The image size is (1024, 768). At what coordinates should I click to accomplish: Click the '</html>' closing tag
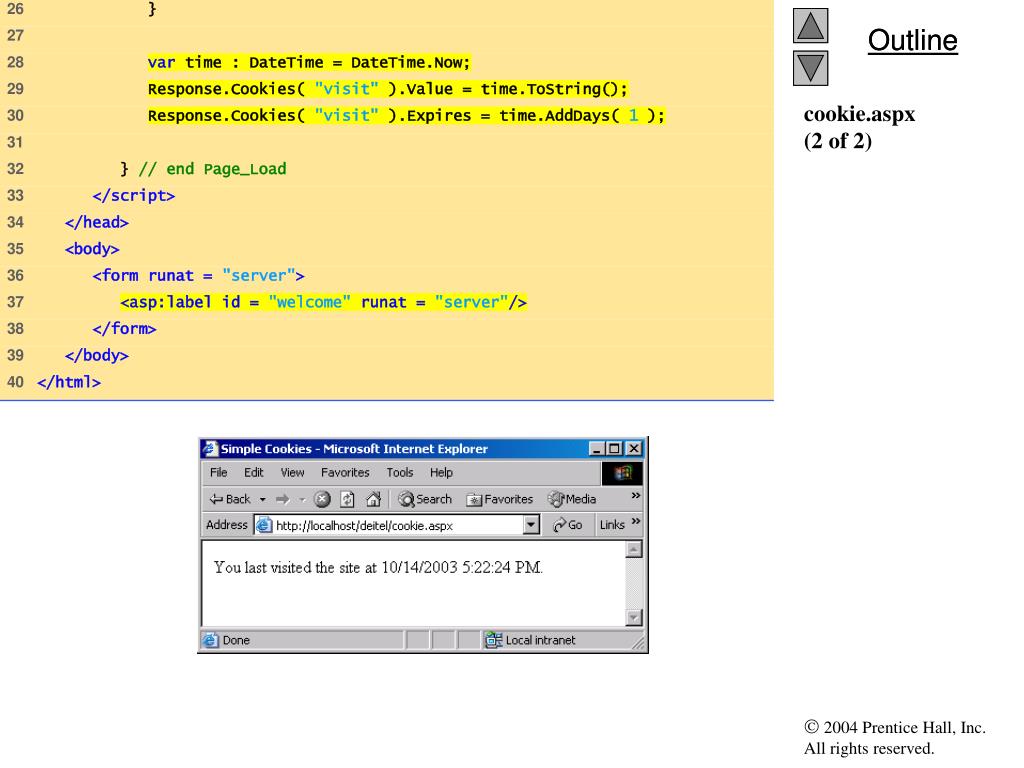[x=69, y=383]
